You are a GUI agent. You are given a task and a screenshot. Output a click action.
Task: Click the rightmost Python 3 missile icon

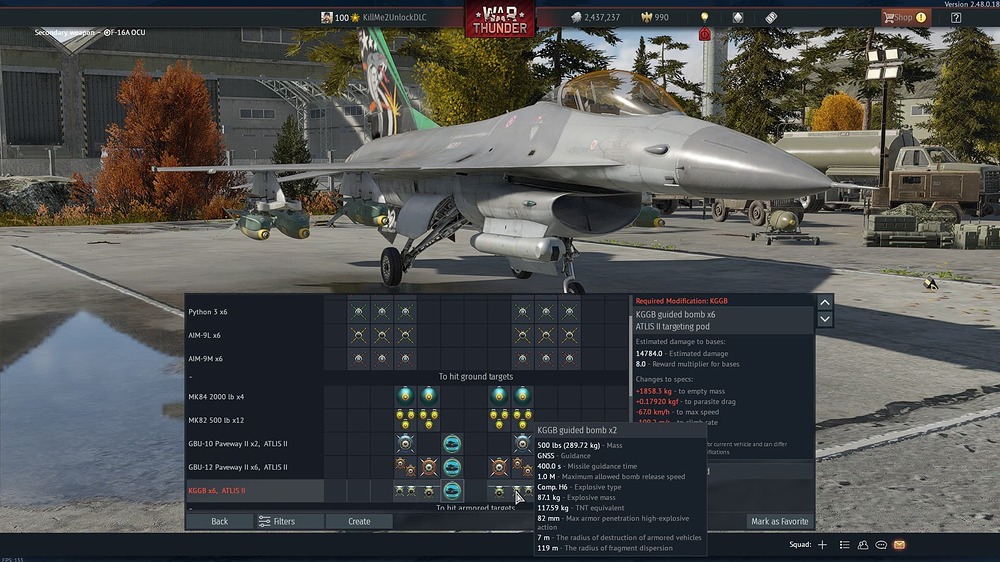[x=570, y=312]
